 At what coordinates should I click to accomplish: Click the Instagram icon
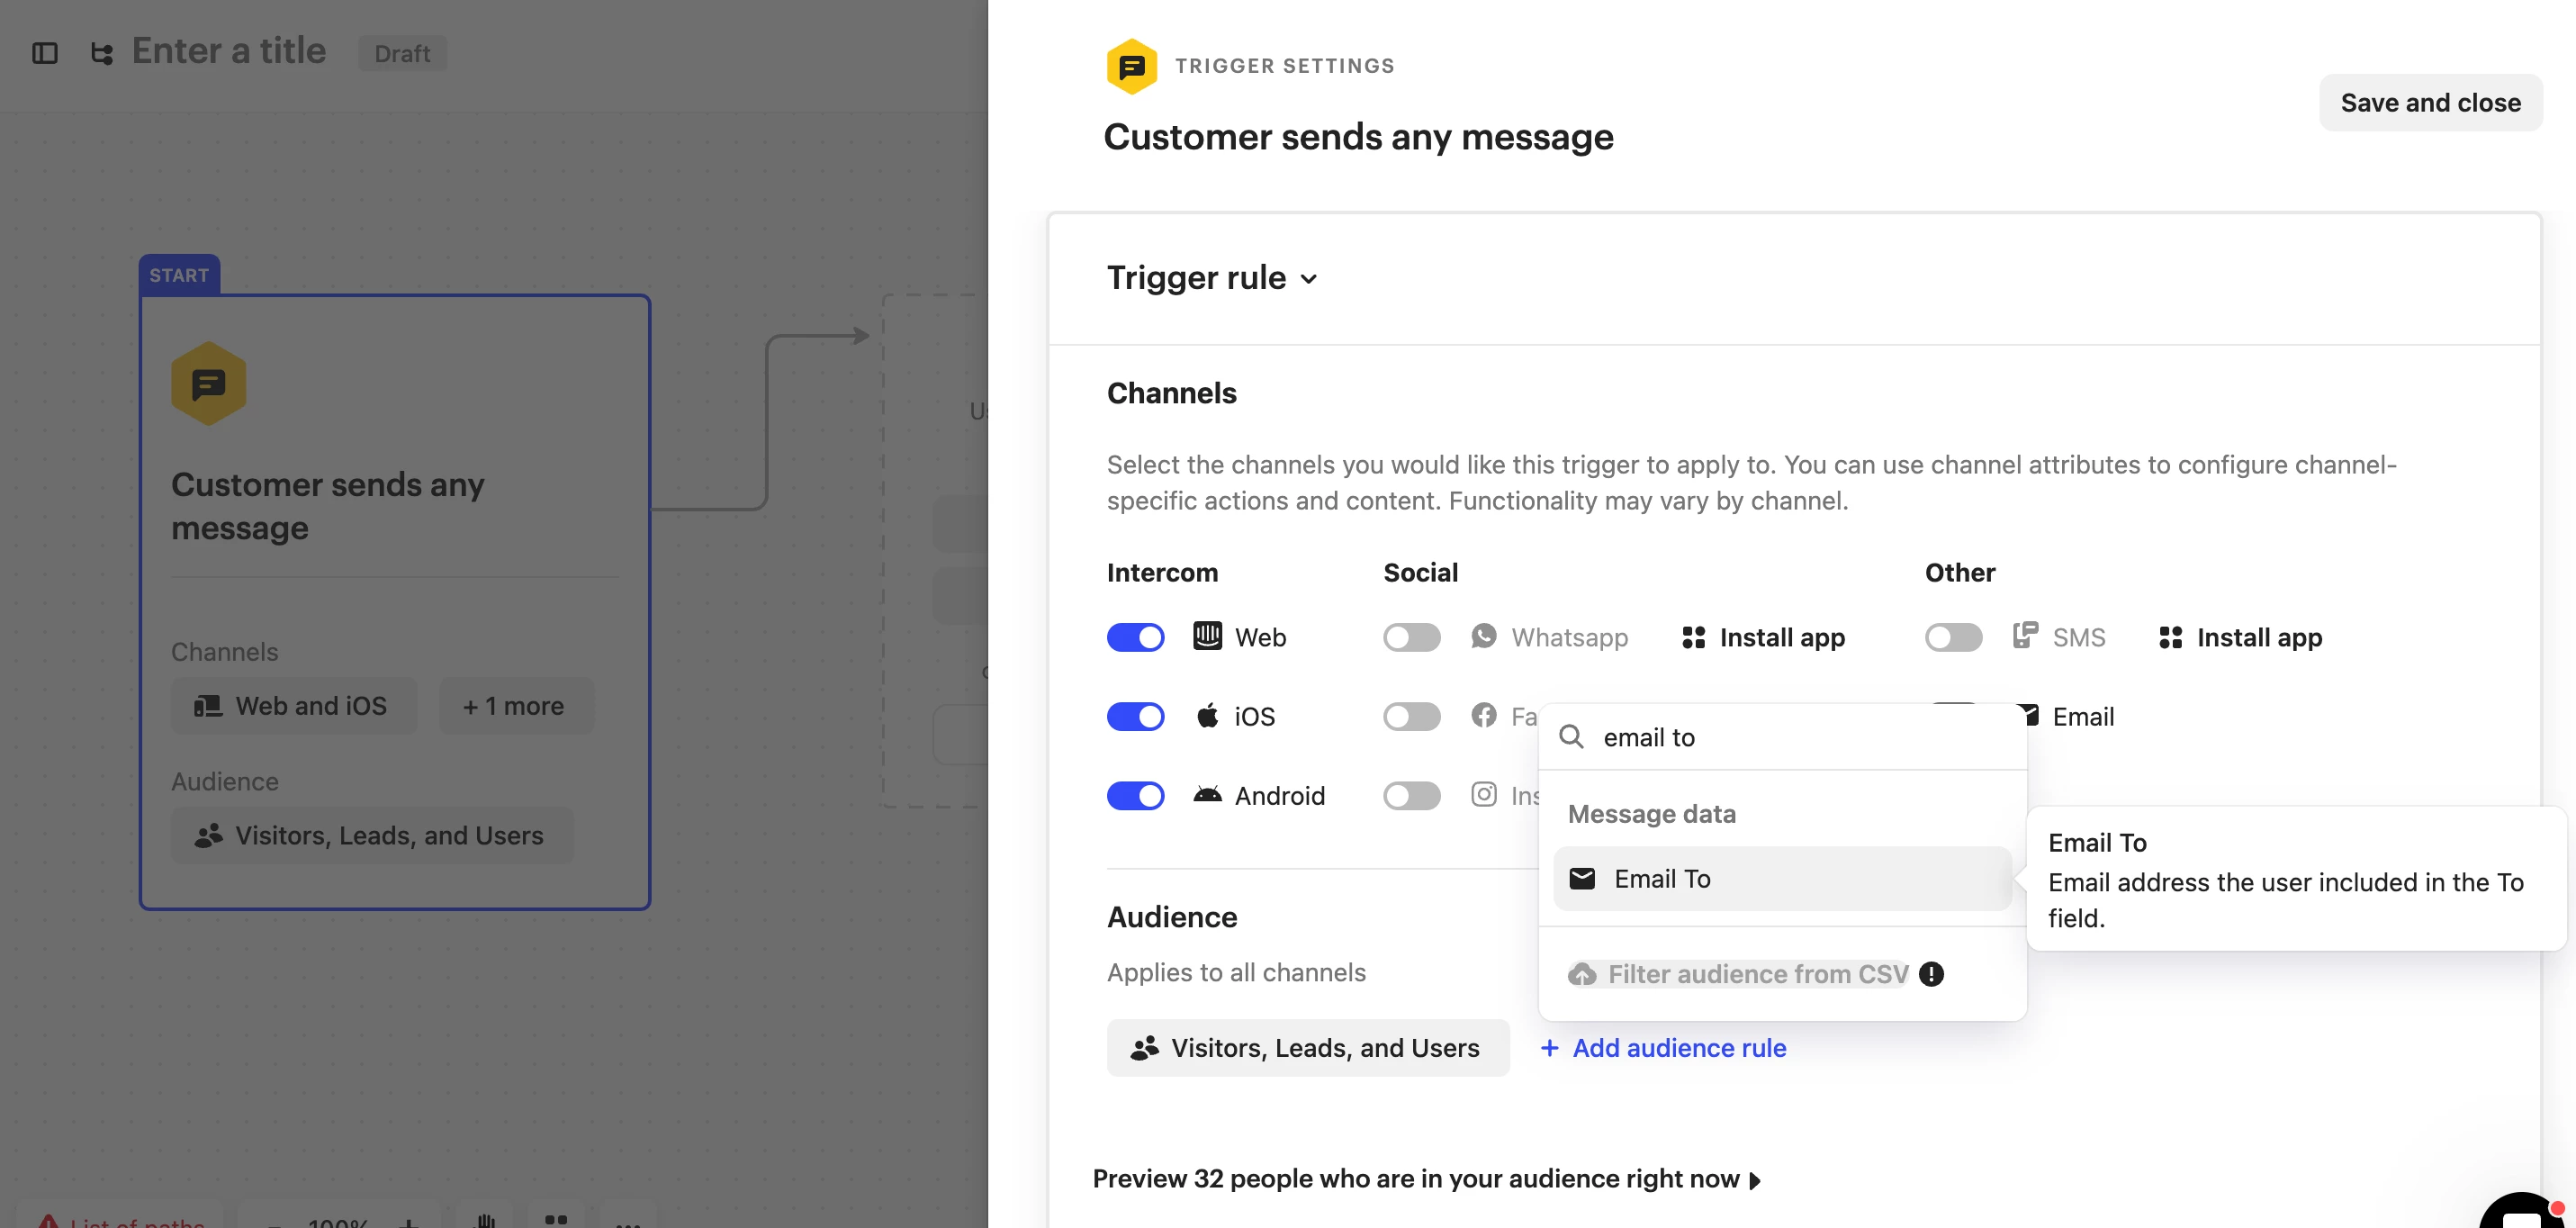point(1484,795)
